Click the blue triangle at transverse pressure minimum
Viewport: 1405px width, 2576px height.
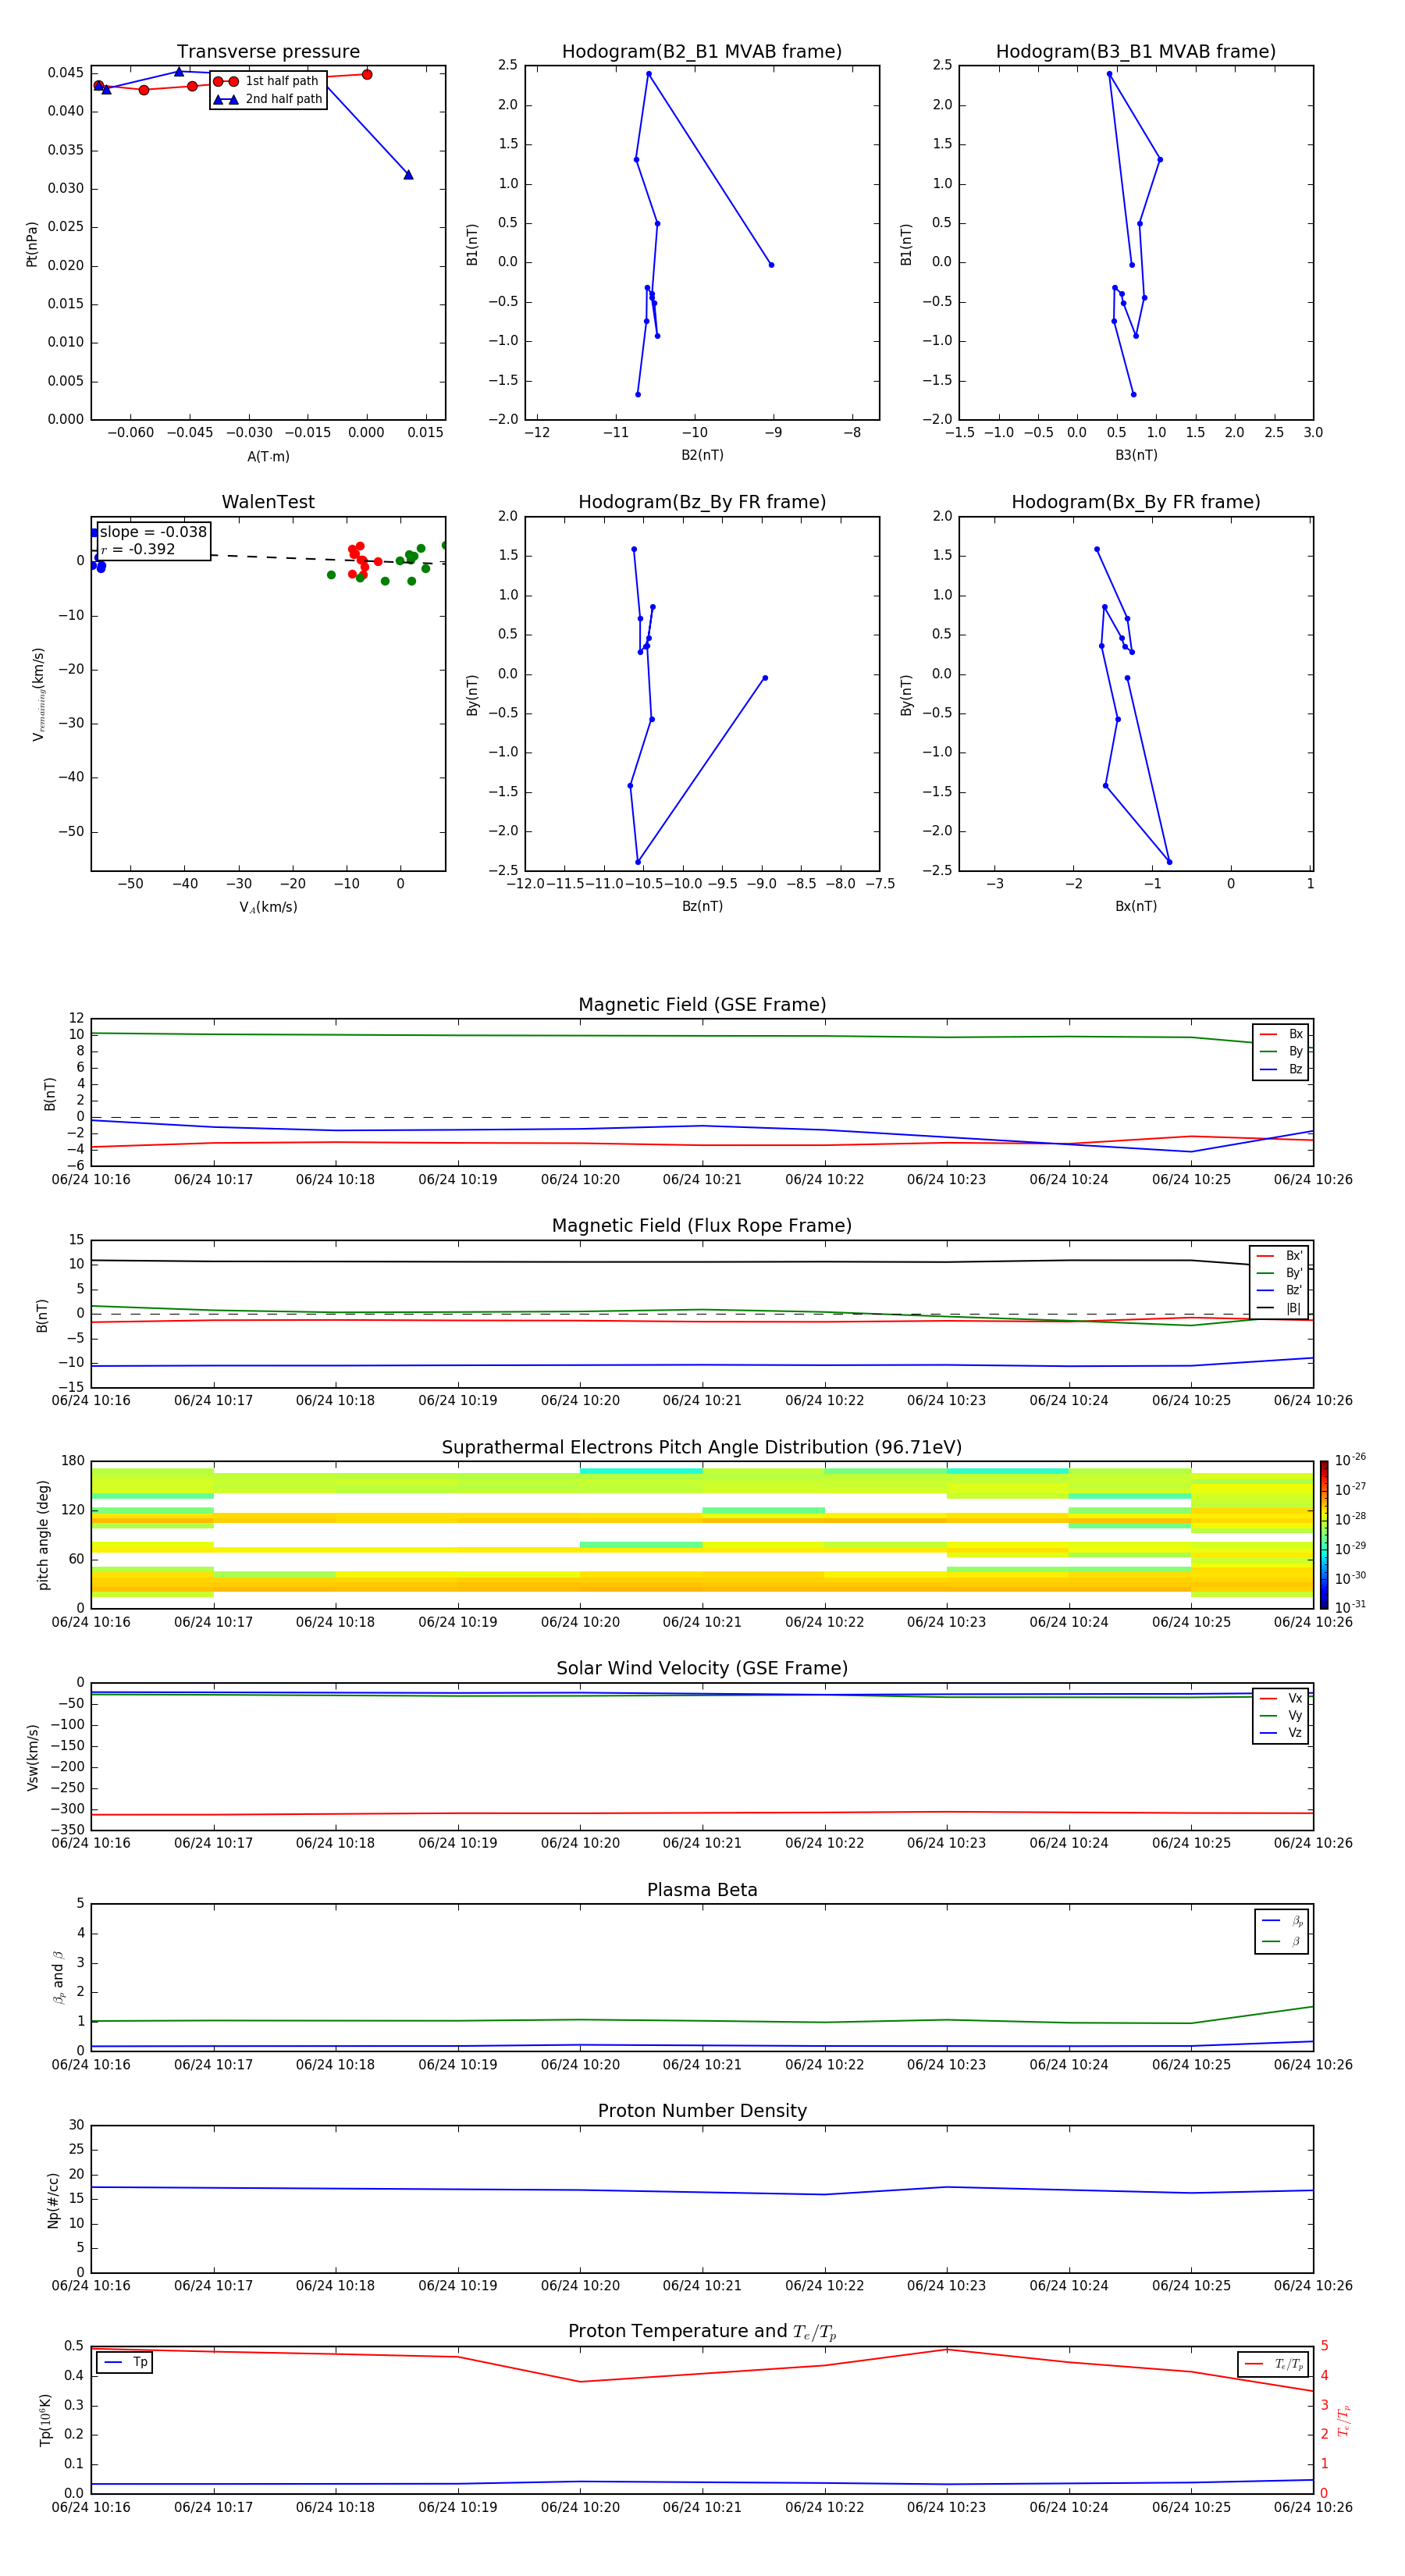[x=408, y=175]
